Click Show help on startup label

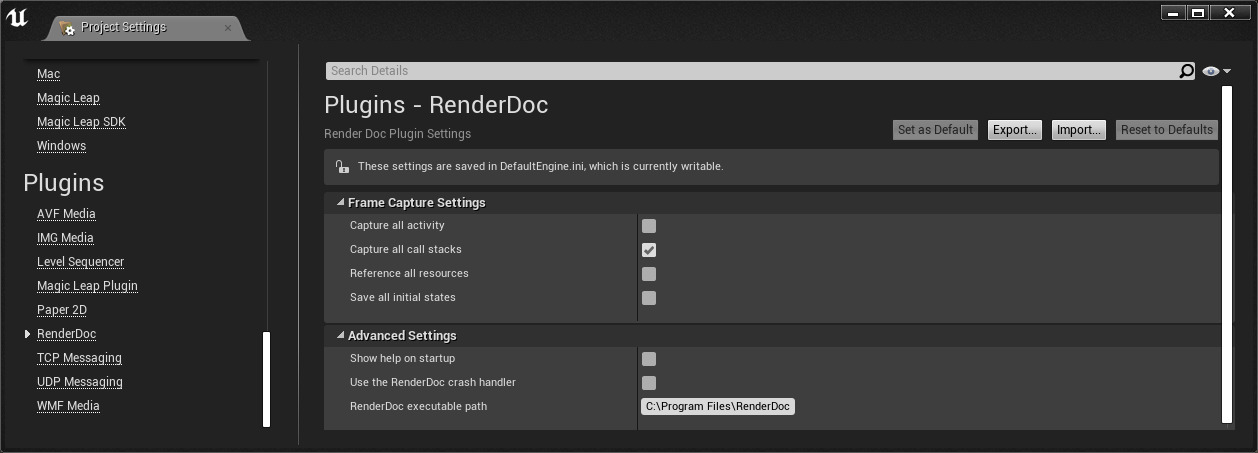pyautogui.click(x=402, y=359)
